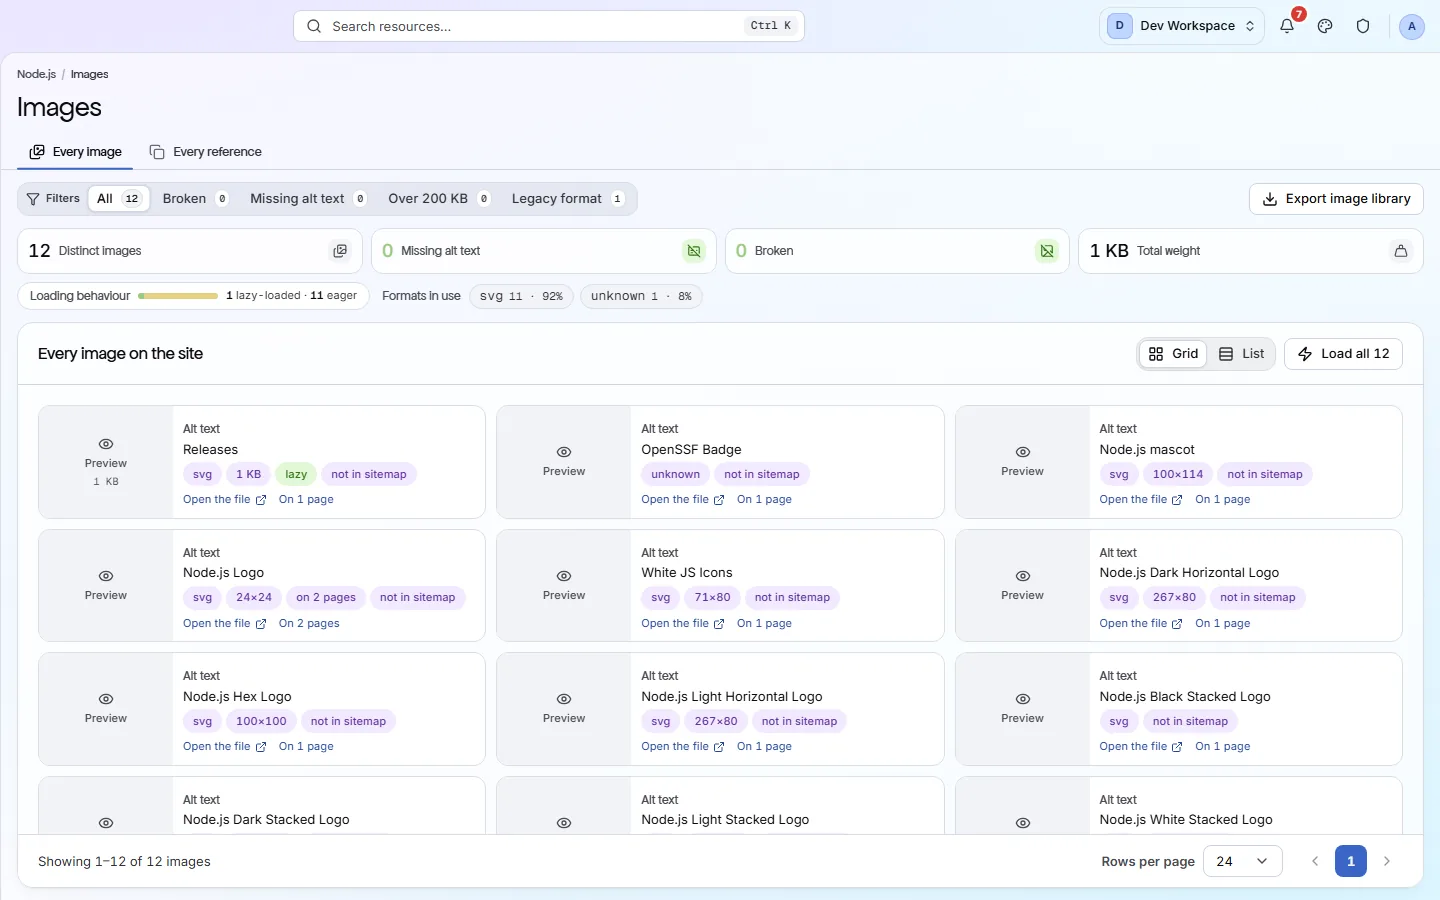1440x900 pixels.
Task: Click the shield icon in the header
Action: [1363, 26]
